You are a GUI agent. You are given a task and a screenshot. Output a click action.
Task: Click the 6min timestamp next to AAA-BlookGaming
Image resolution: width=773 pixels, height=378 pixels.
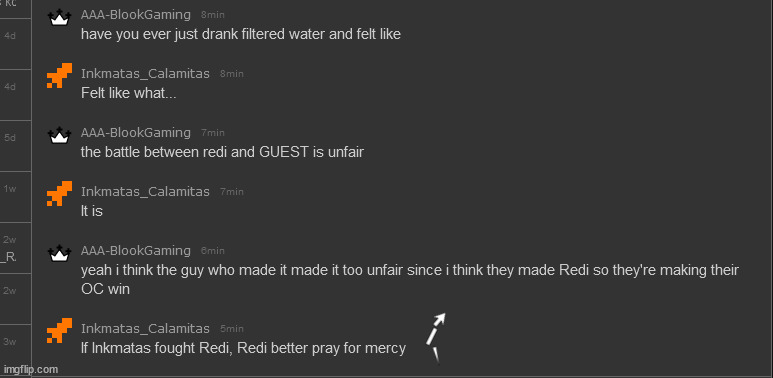pos(212,251)
